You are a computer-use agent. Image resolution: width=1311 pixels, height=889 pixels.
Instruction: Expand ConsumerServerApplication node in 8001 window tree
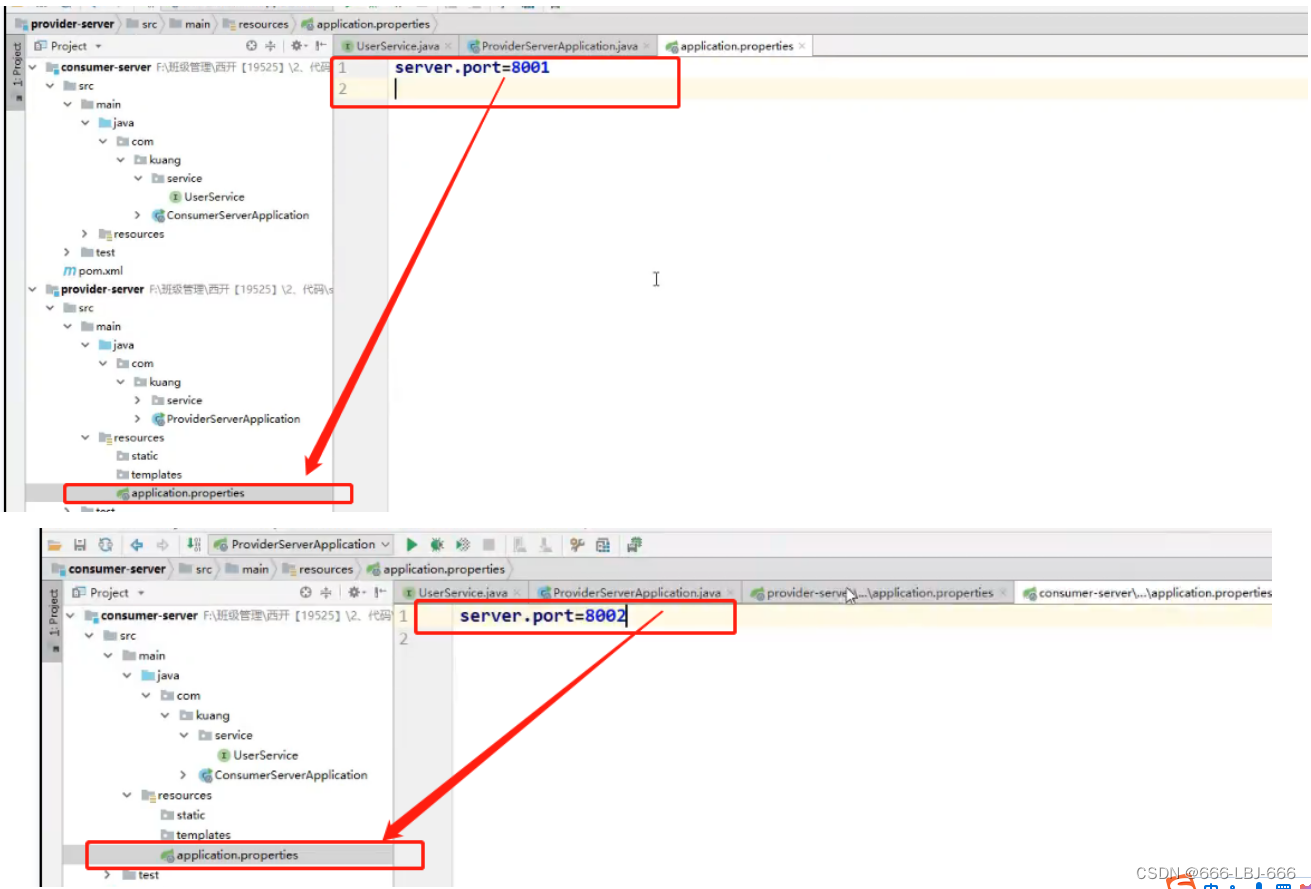coord(137,215)
